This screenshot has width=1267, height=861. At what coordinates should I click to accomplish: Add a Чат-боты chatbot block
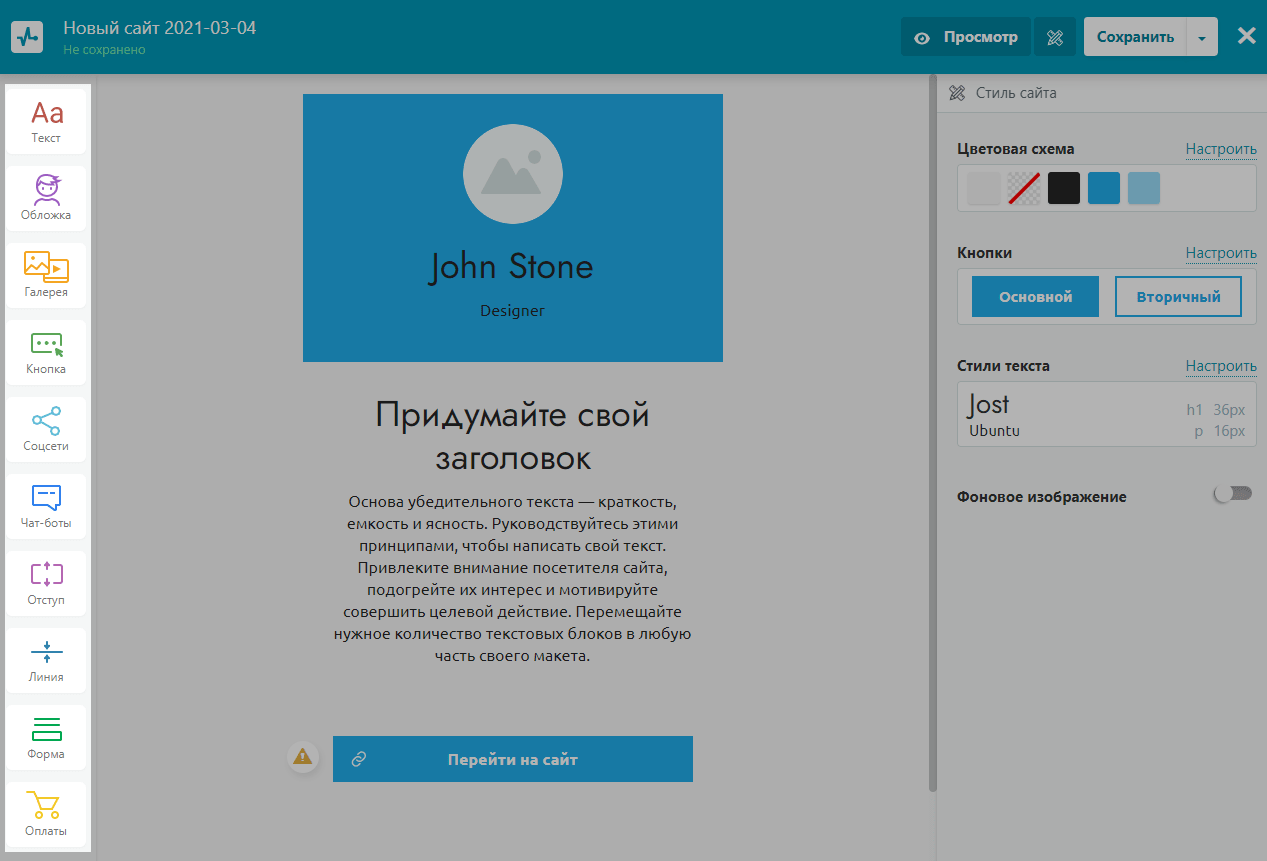pyautogui.click(x=46, y=506)
